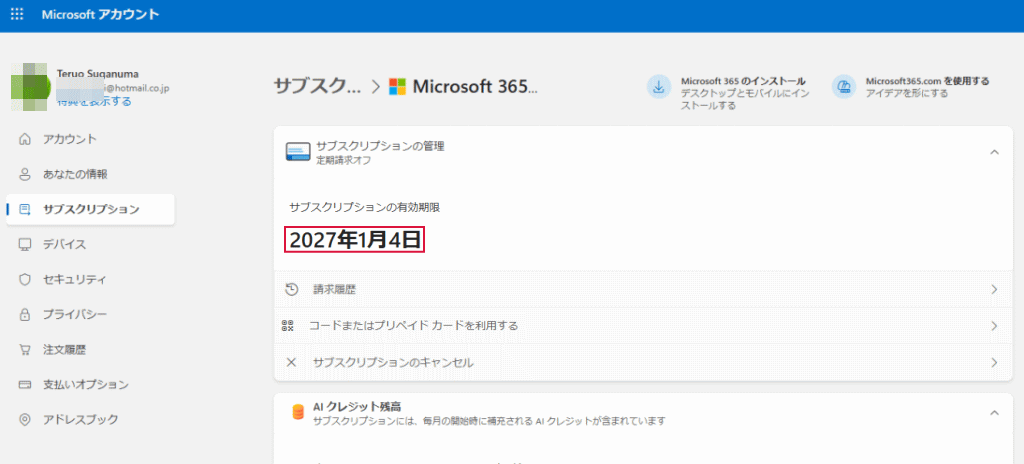Click the coin stack icon for AI クレジット

click(298, 412)
